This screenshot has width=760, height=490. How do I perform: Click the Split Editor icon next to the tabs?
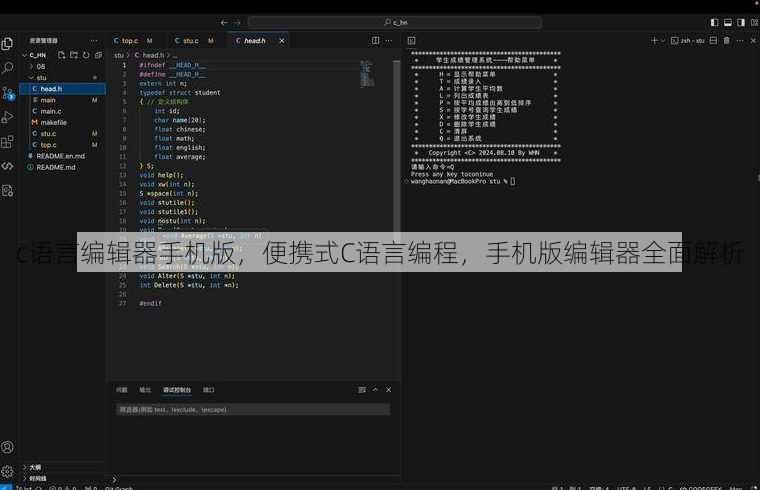click(376, 41)
